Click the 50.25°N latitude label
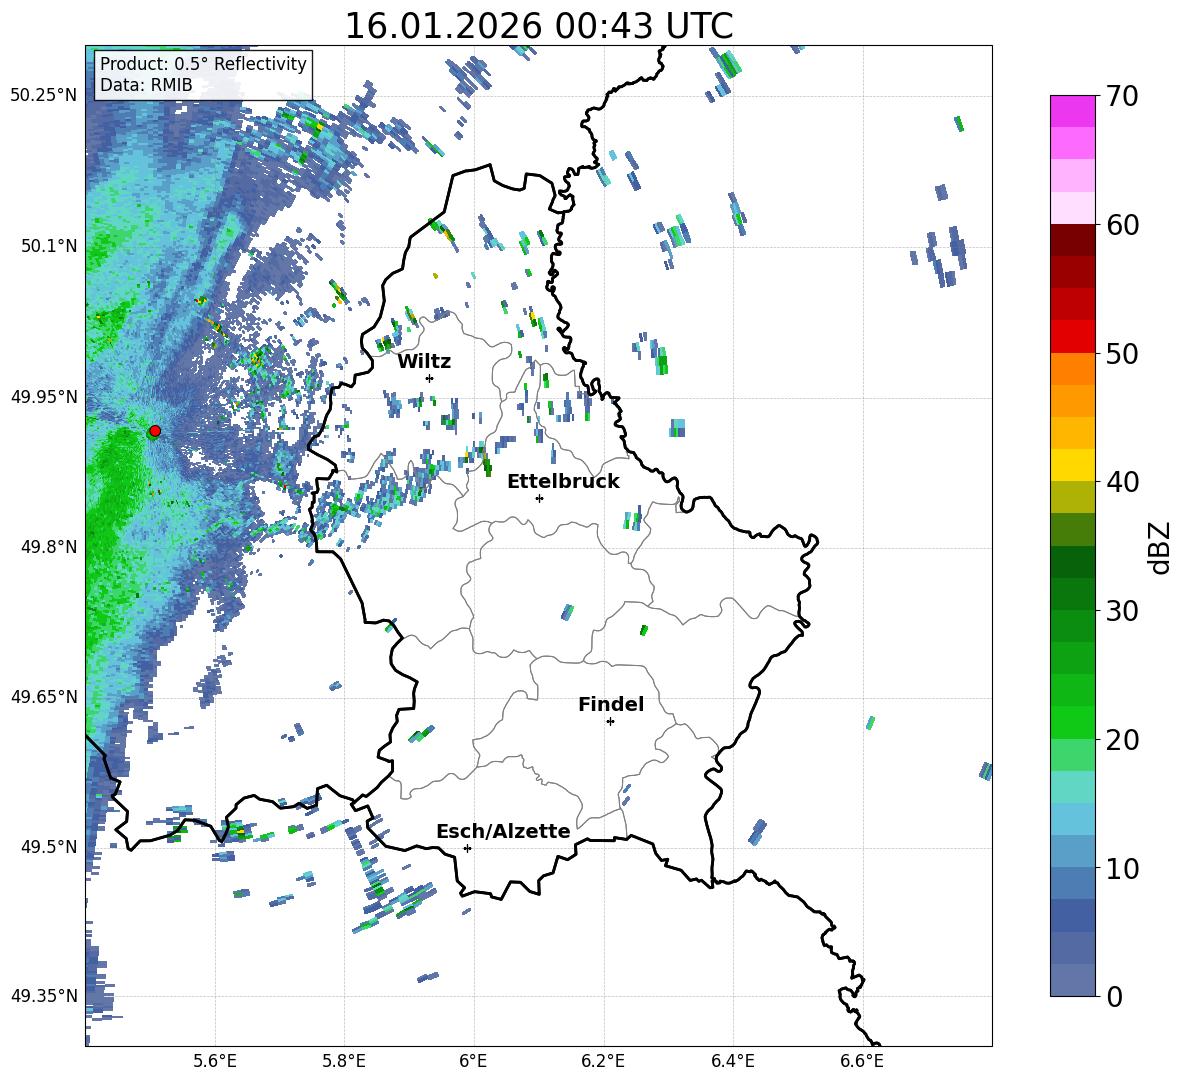The image size is (1184, 1081). coord(44,96)
